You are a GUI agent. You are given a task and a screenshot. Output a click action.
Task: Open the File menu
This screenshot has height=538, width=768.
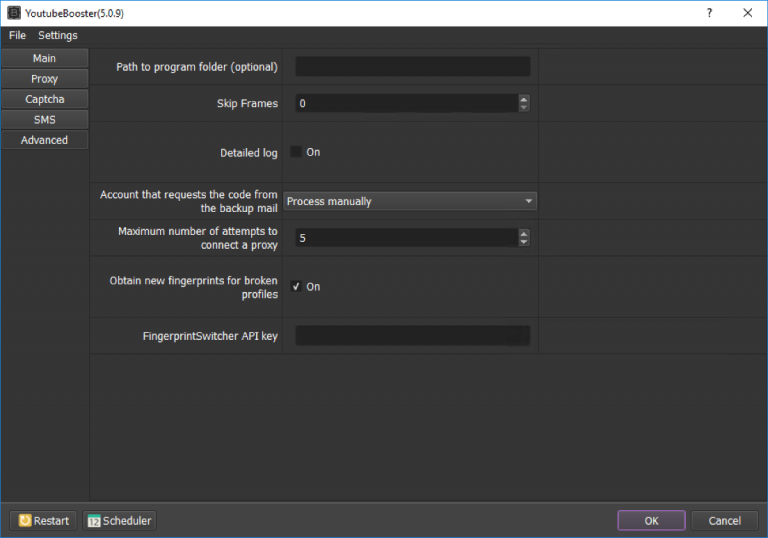pyautogui.click(x=17, y=35)
